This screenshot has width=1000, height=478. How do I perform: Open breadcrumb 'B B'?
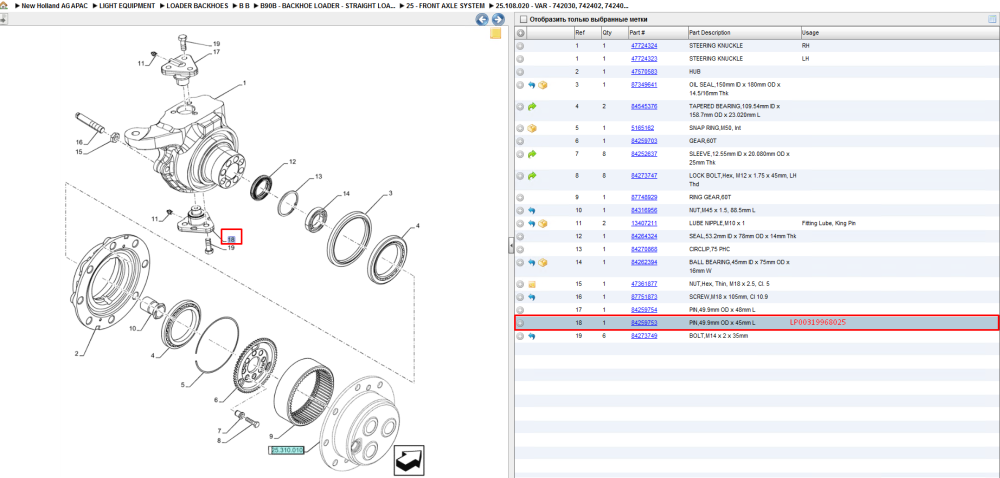pyautogui.click(x=244, y=5)
